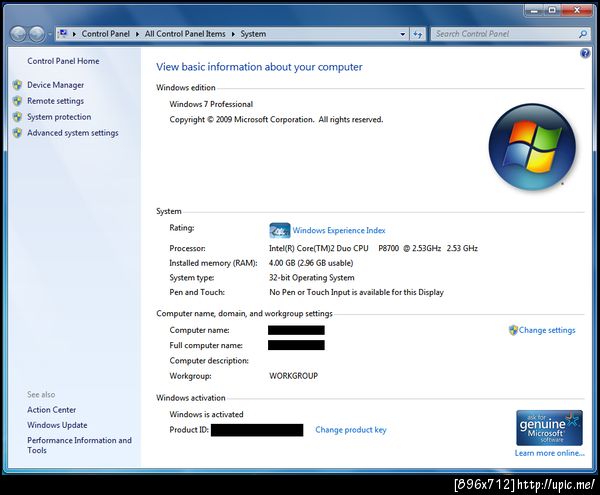Image resolution: width=600 pixels, height=495 pixels.
Task: Open Advanced system settings link
Action: (73, 133)
